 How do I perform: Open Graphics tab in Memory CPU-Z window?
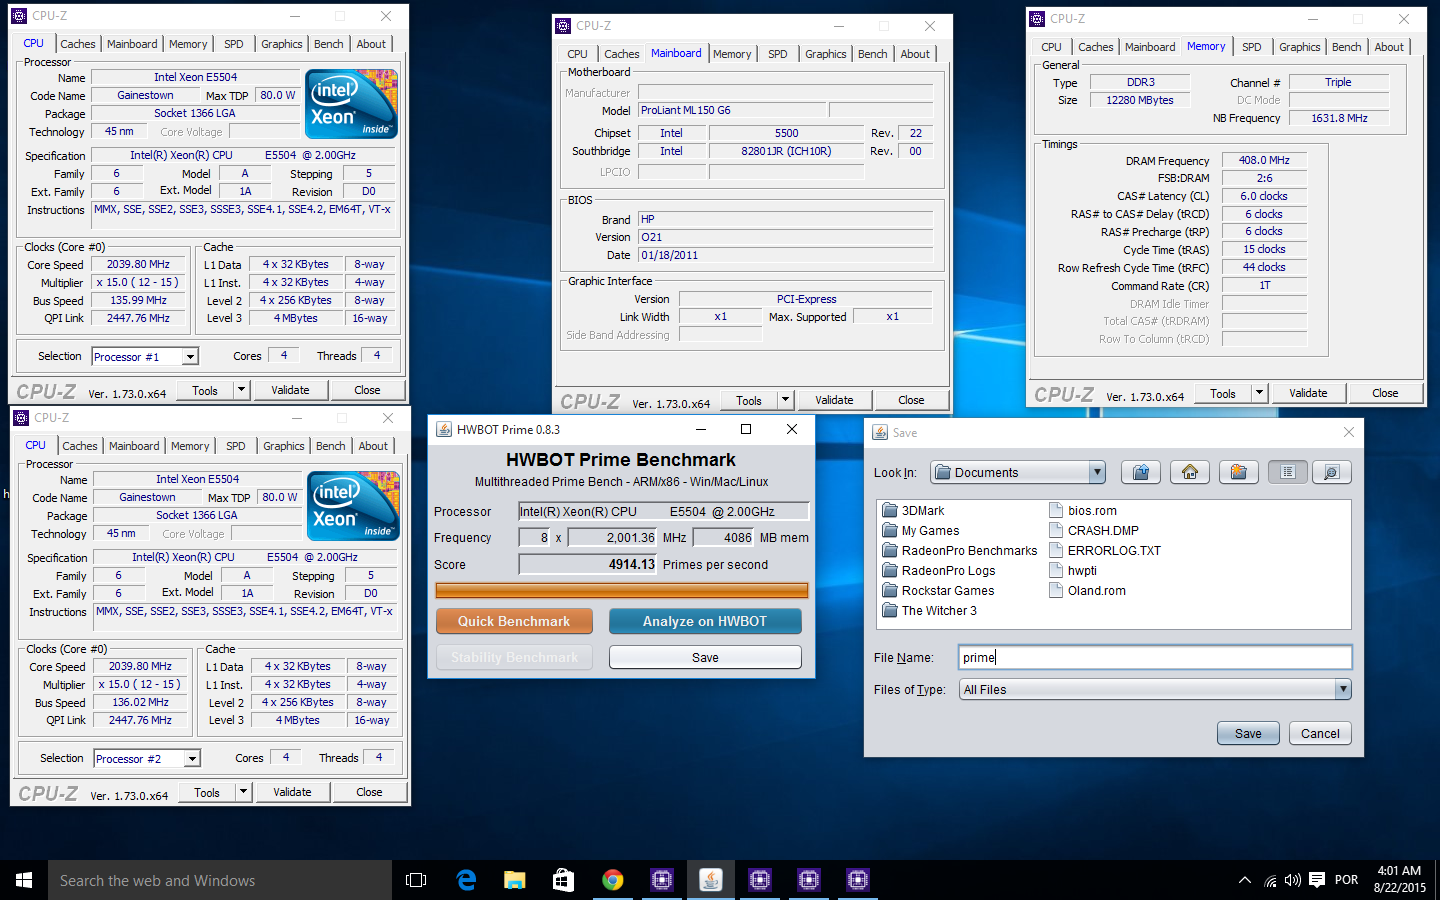[1299, 47]
